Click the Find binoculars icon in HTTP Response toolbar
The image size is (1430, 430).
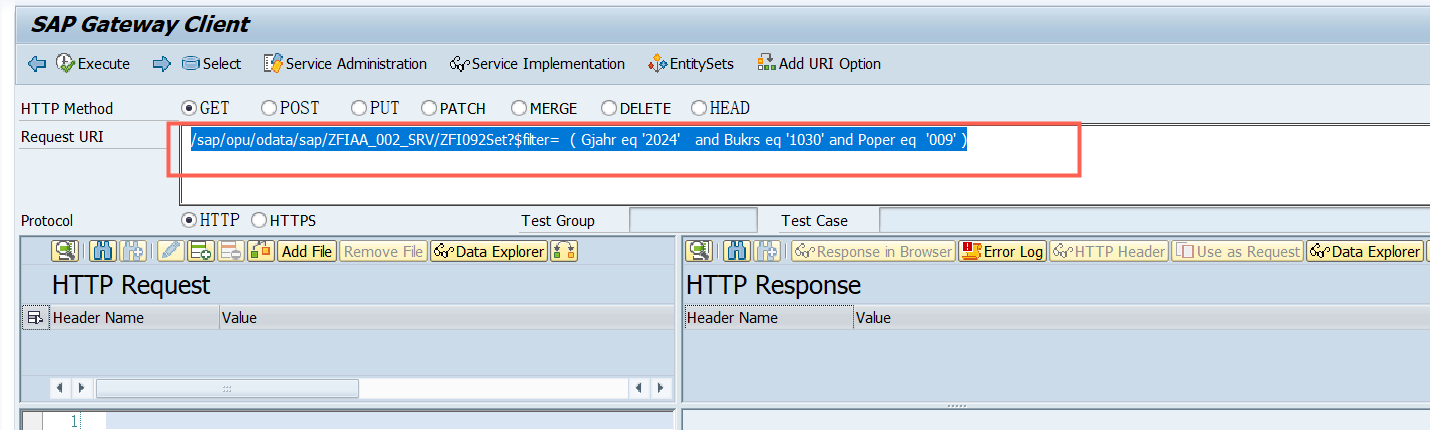coord(737,251)
